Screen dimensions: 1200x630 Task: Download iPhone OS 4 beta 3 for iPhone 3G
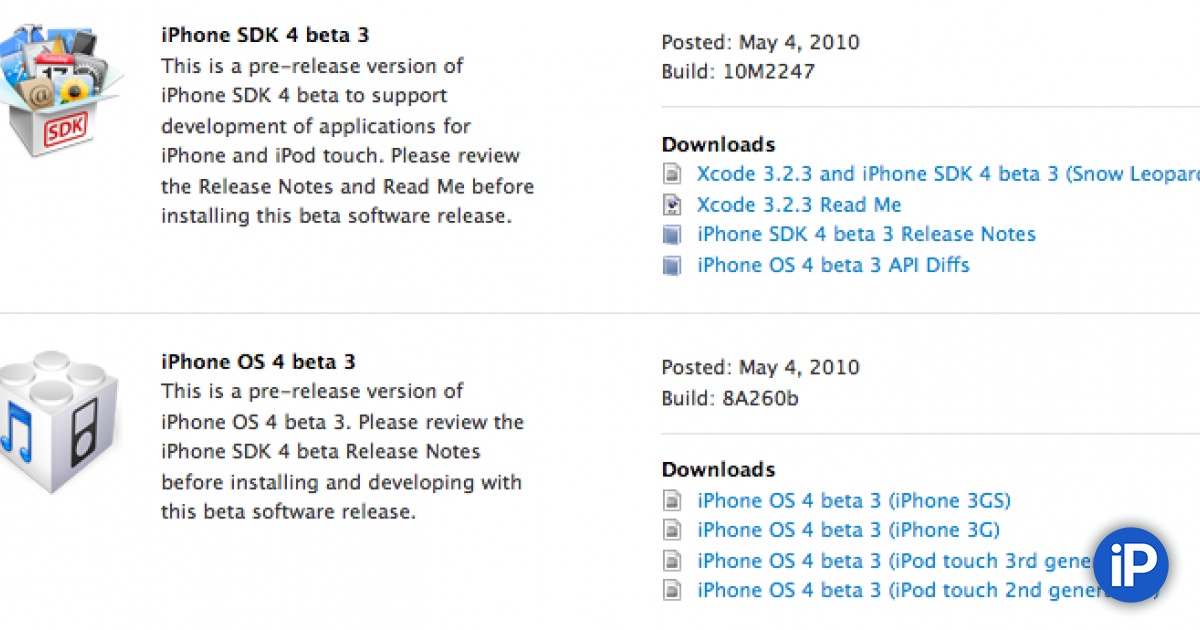click(849, 529)
